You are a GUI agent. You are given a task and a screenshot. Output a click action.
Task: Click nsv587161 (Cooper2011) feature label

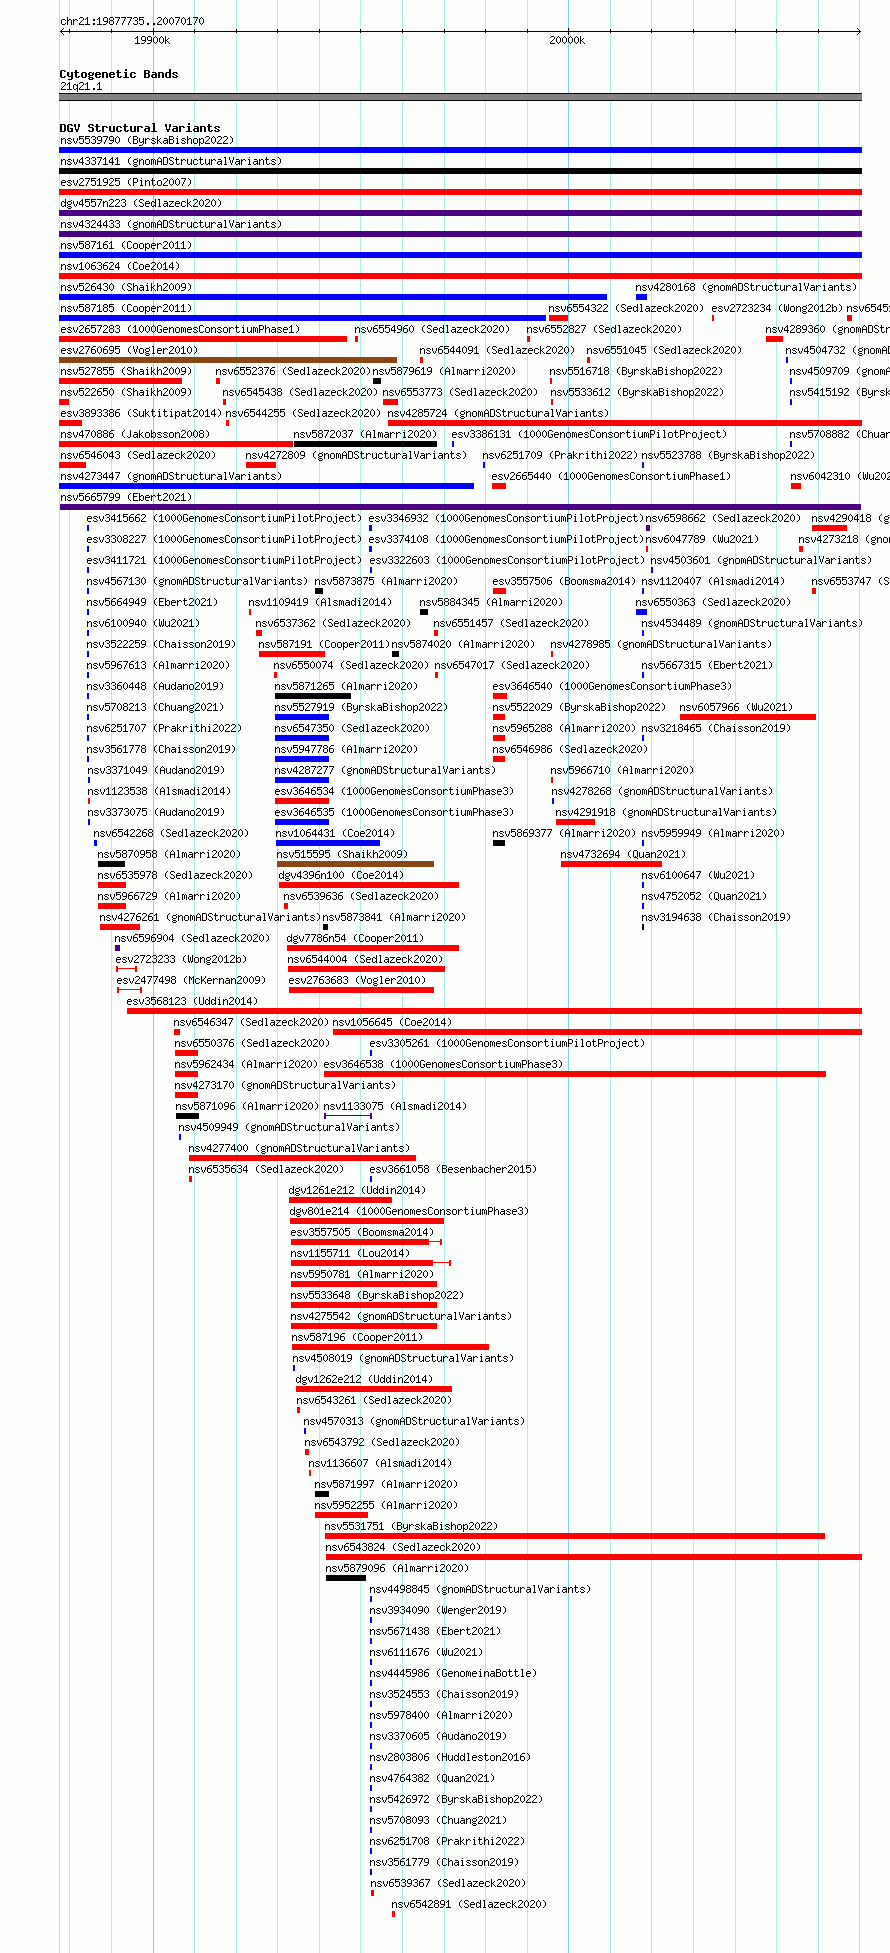pos(126,245)
